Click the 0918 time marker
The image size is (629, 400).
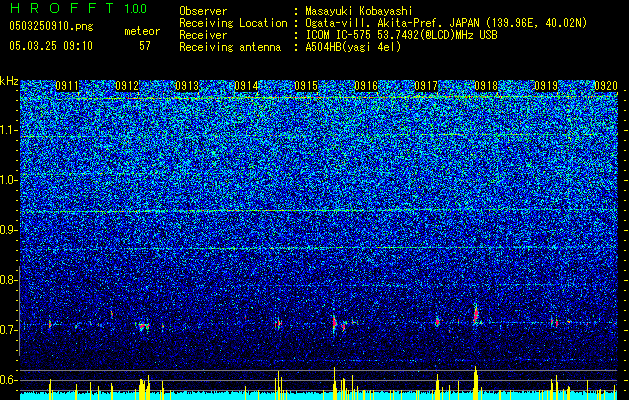pyautogui.click(x=486, y=86)
